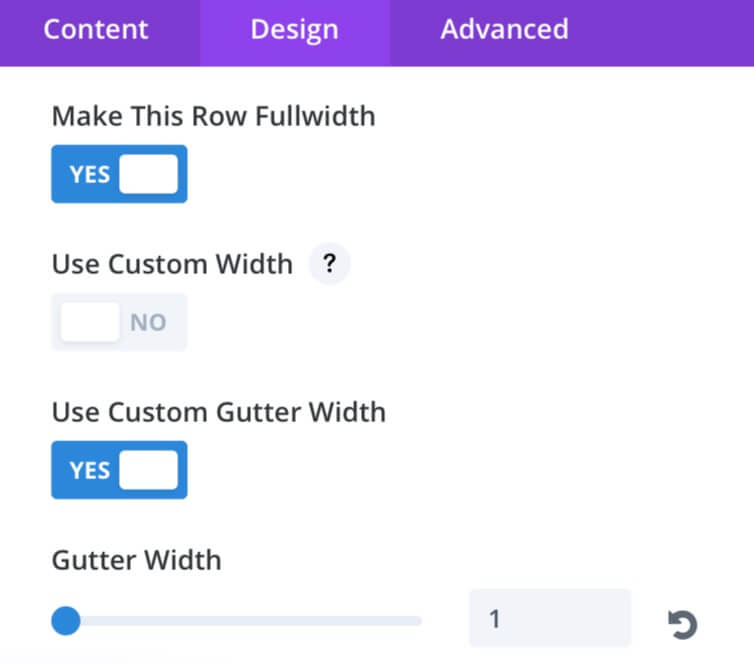
Task: Open the Advanced tab
Action: 504,29
